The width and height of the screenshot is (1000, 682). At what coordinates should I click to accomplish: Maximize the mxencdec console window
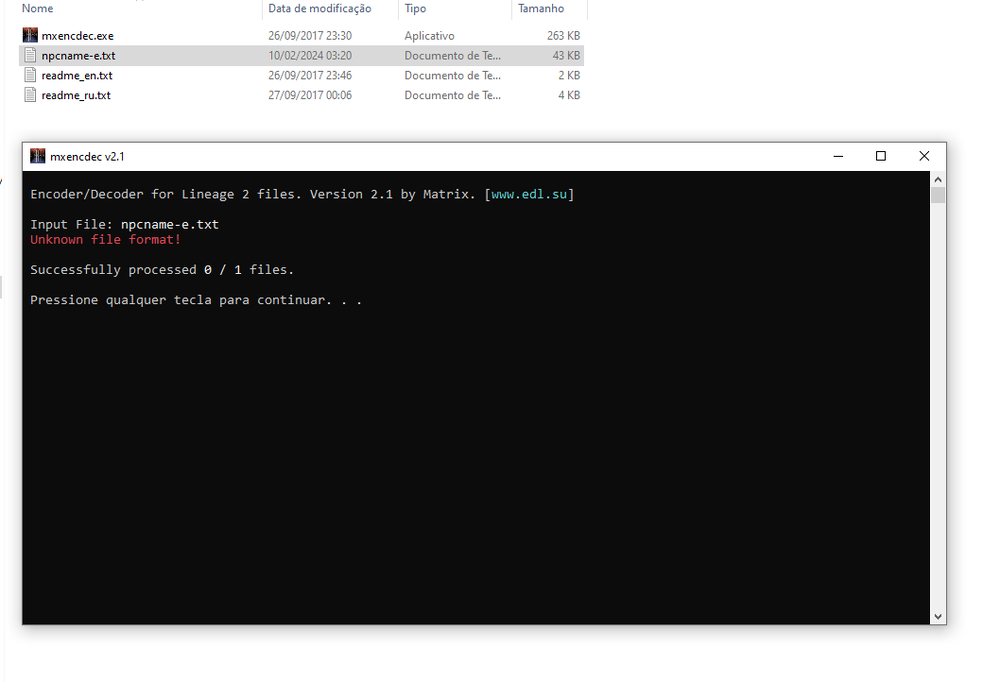pos(881,156)
